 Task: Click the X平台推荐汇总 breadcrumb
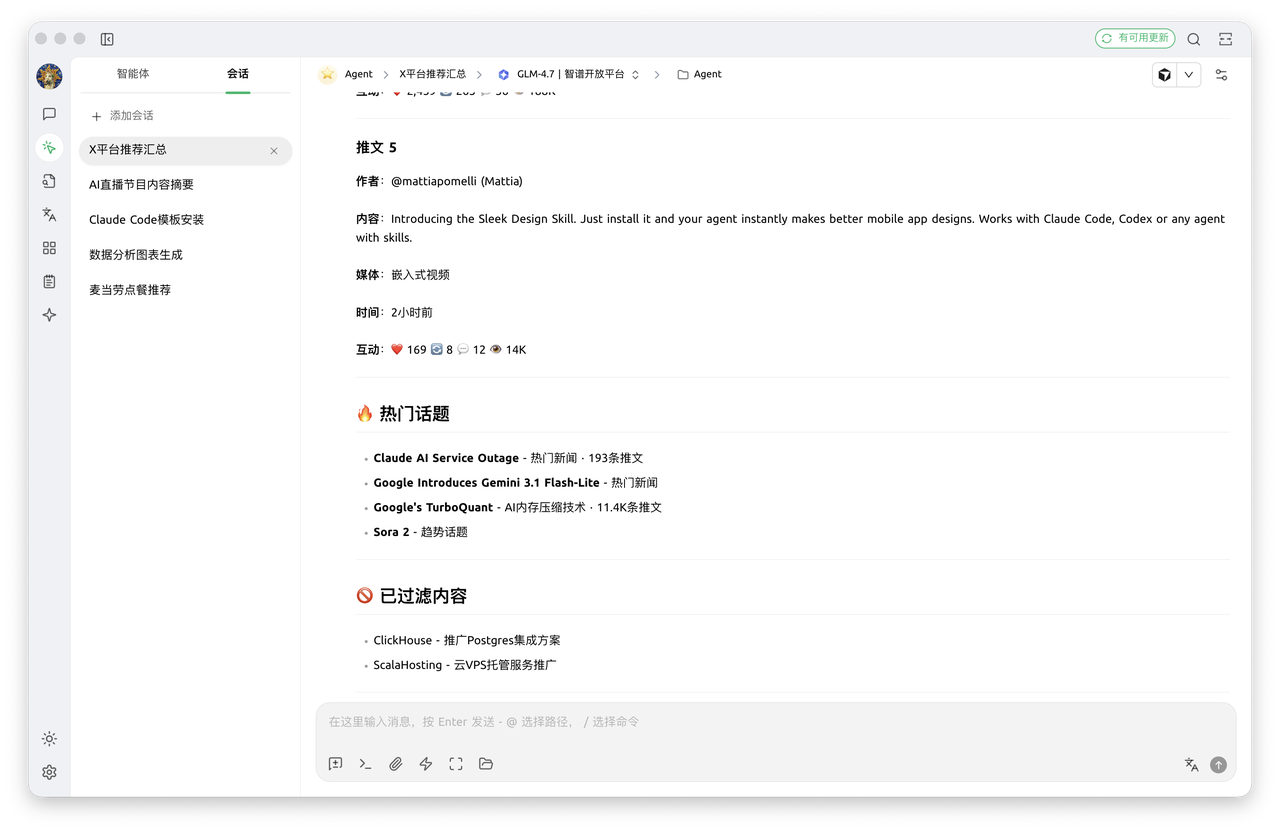(x=433, y=74)
